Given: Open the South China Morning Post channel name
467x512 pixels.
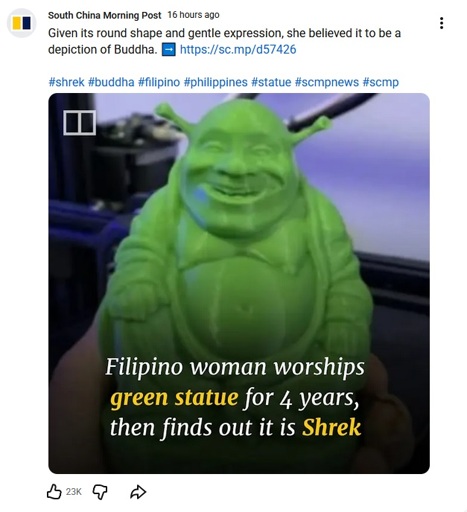Looking at the screenshot, I should click(104, 15).
